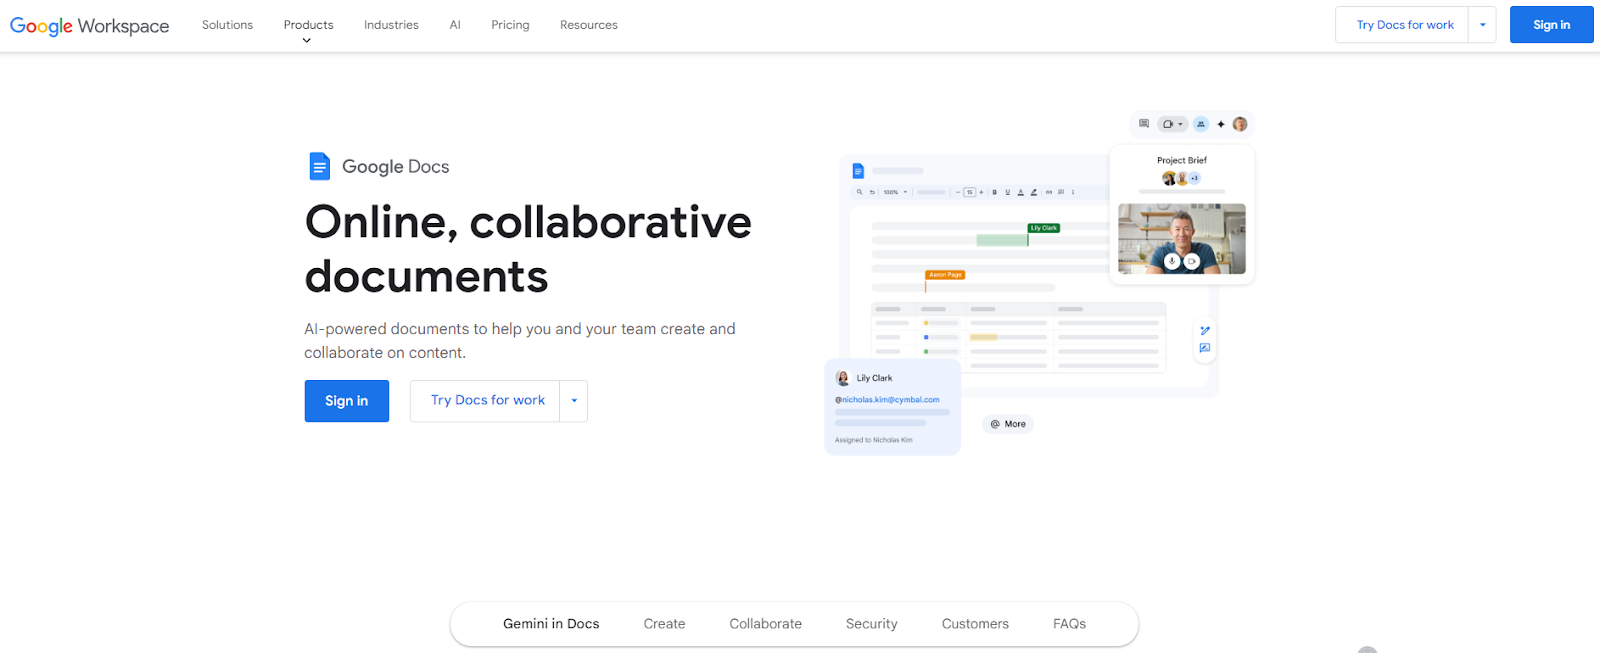
Task: Click the @ More chip in illustration
Action: coord(1008,424)
